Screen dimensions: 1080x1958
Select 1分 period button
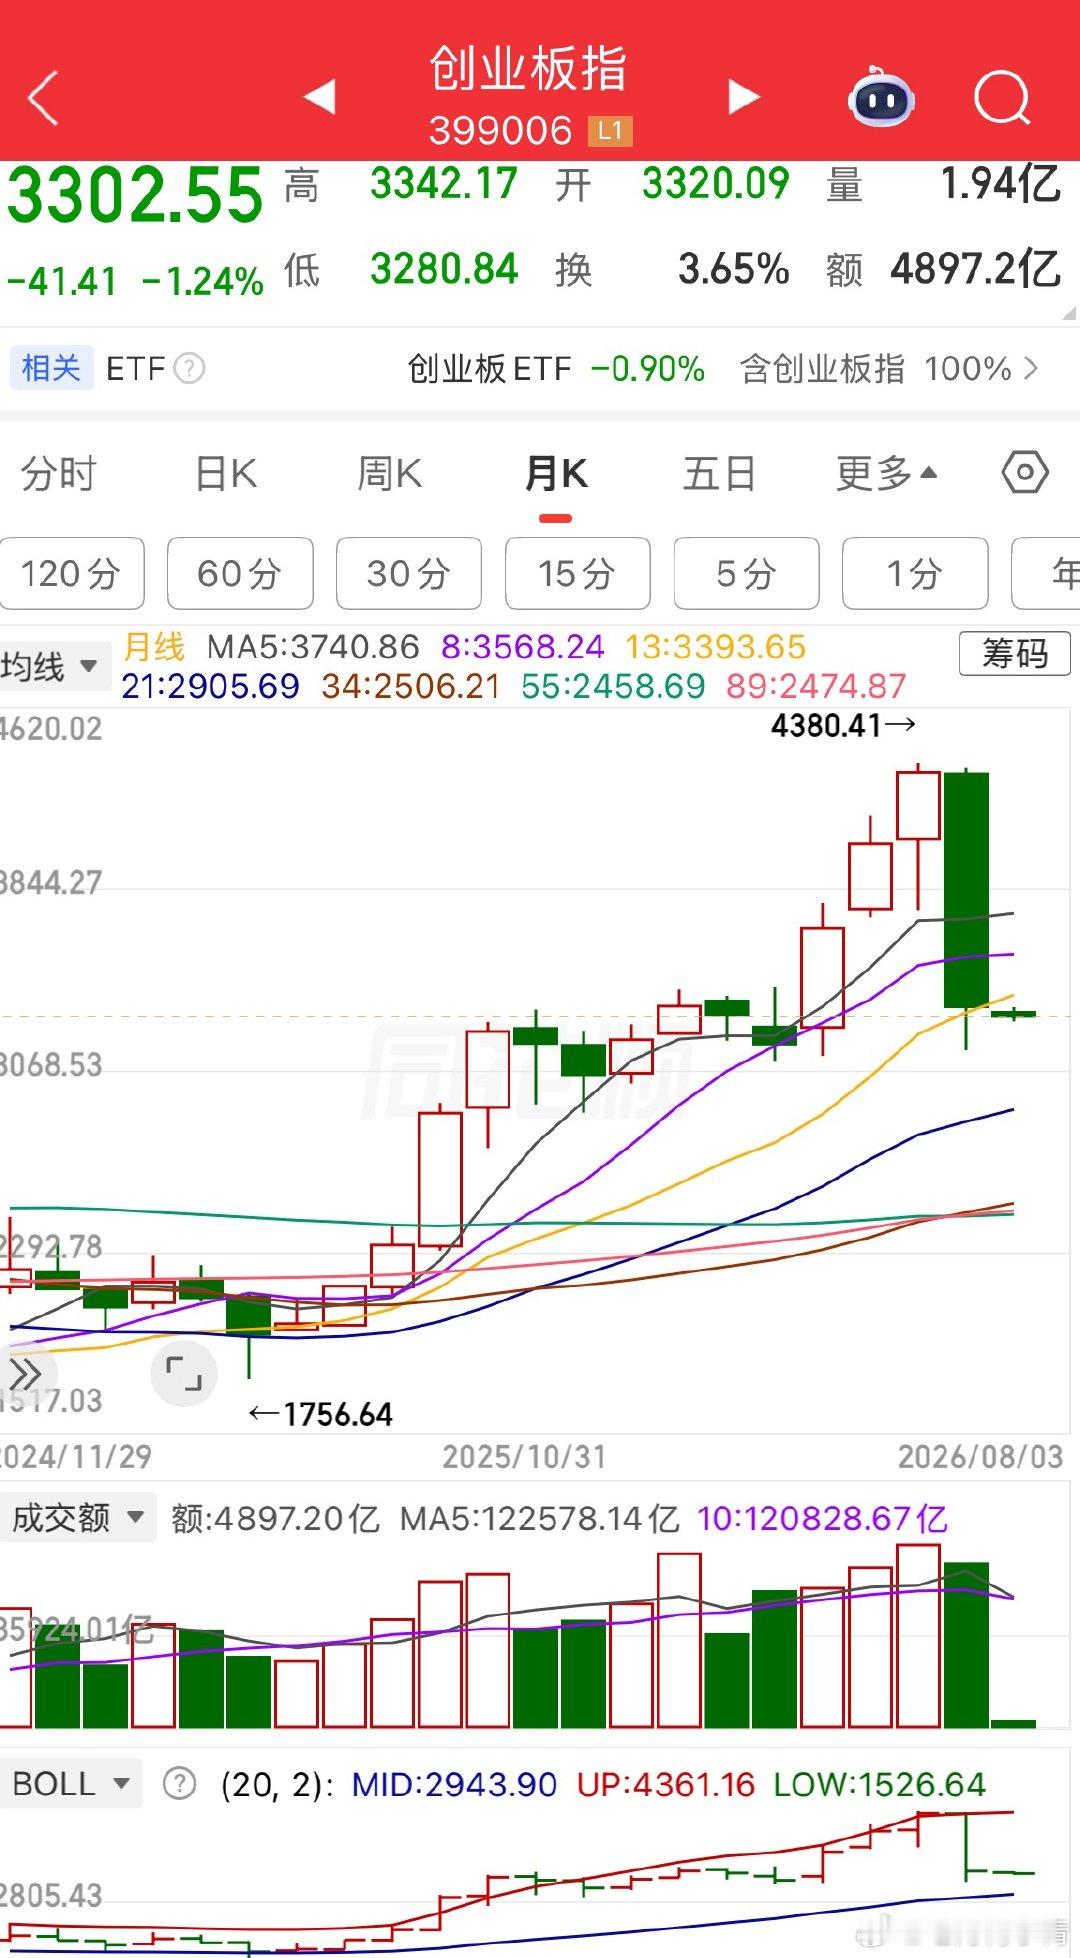916,573
